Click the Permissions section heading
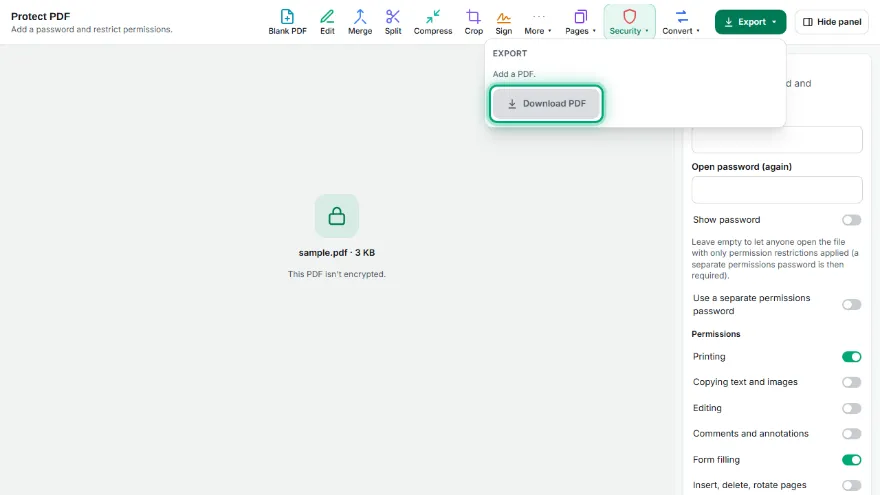 716,334
